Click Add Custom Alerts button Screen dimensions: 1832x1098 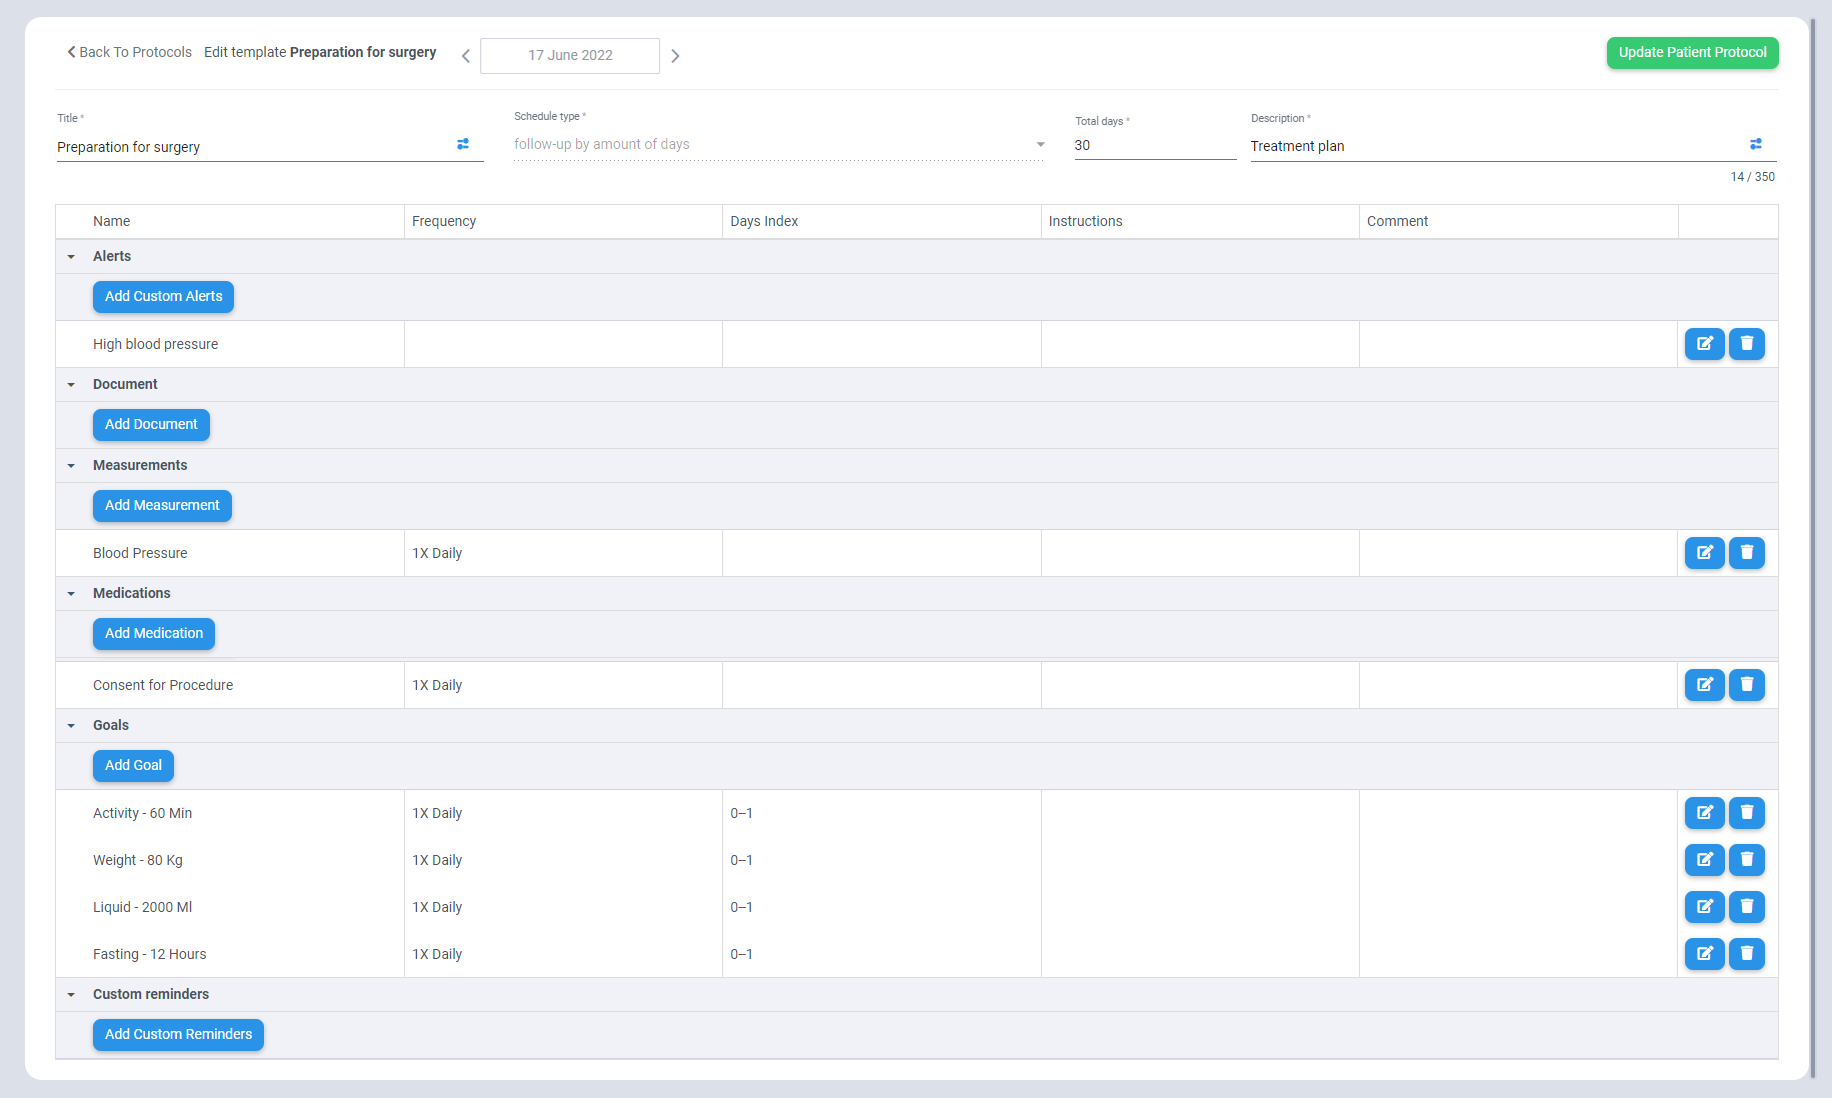pos(163,297)
